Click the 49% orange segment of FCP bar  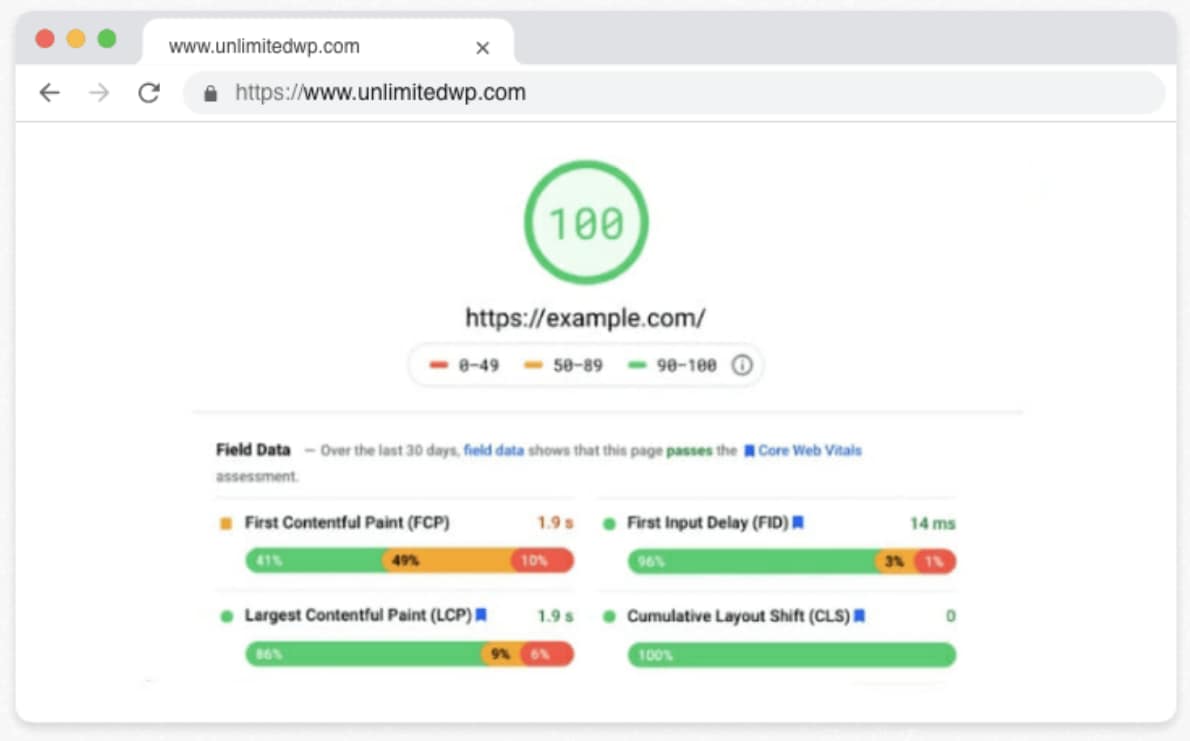coord(446,560)
